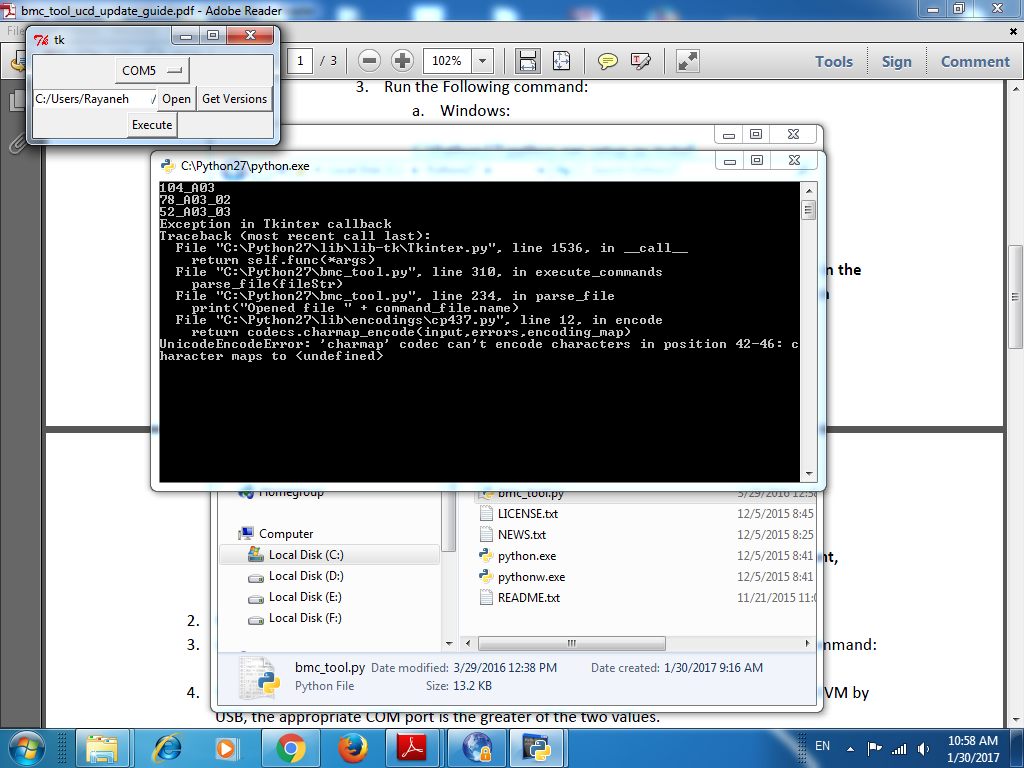Open the Comment pane in Adobe Reader
This screenshot has height=768, width=1024.
[x=975, y=62]
